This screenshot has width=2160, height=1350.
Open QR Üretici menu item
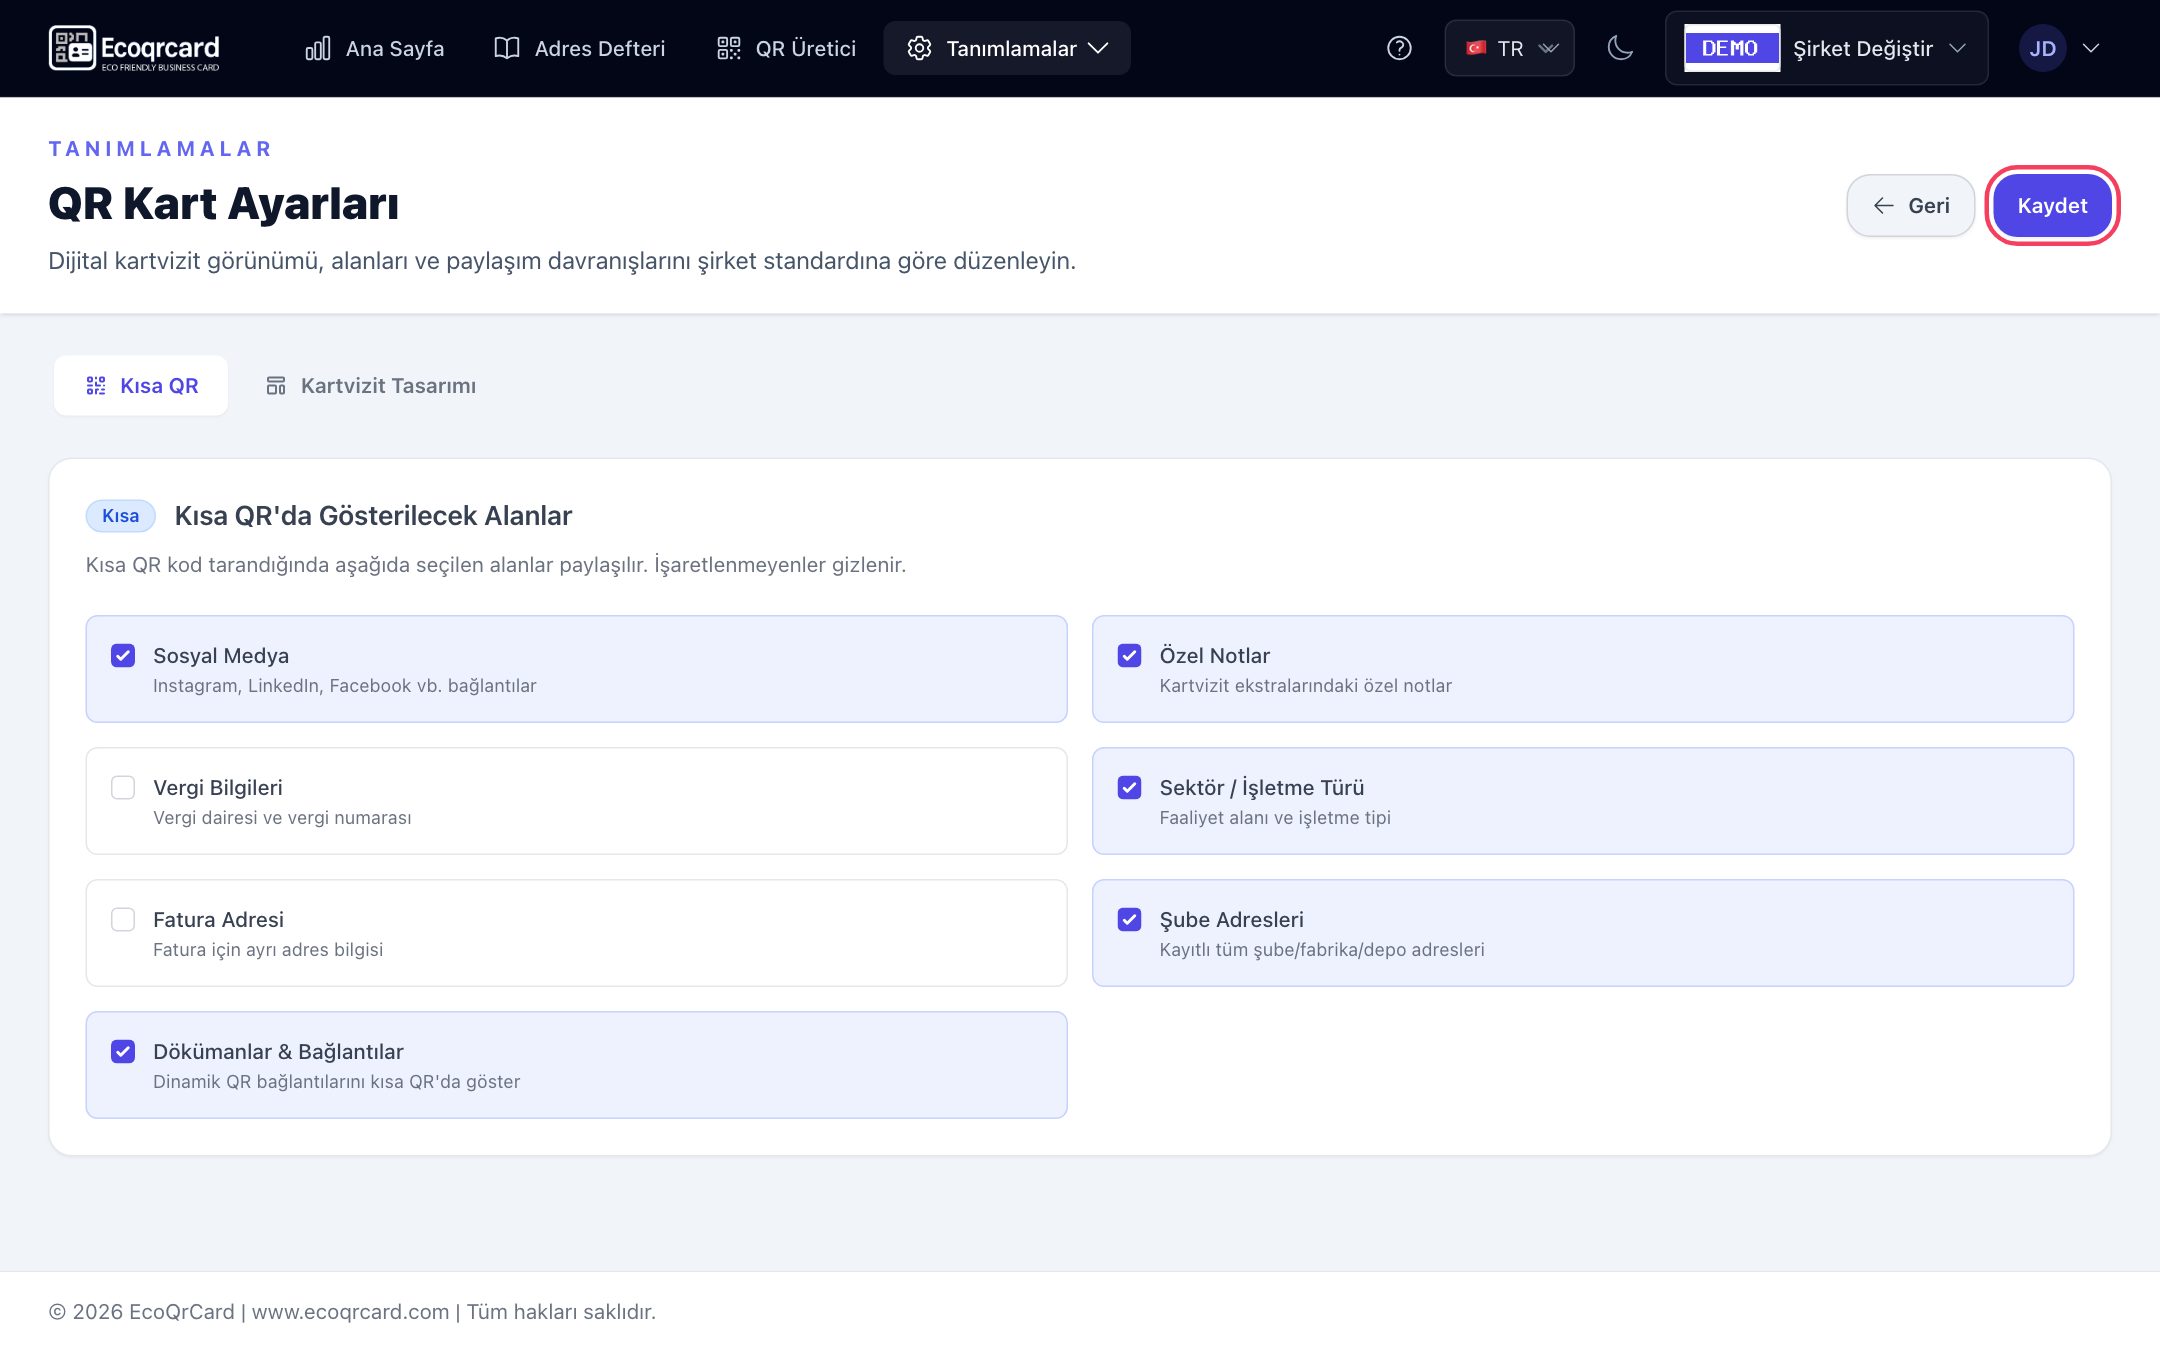(x=787, y=48)
